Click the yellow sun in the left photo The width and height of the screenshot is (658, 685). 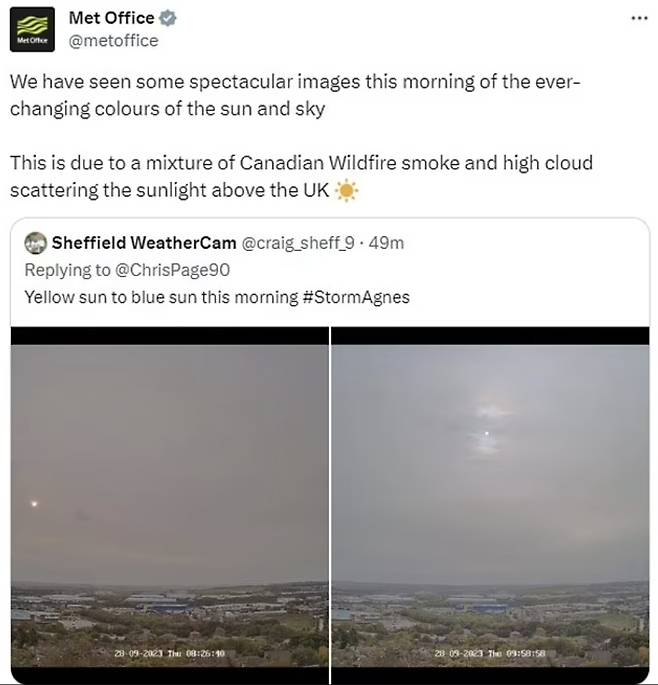tap(35, 504)
